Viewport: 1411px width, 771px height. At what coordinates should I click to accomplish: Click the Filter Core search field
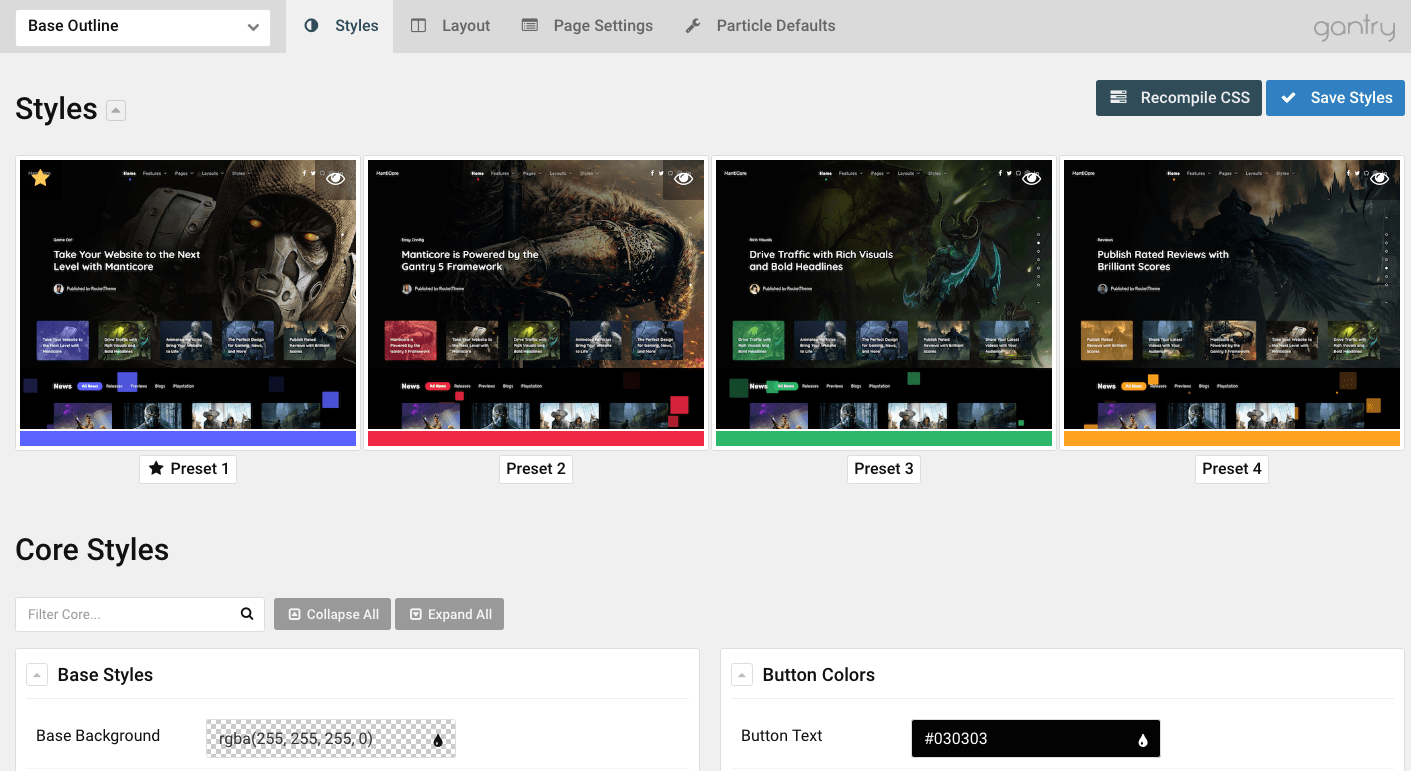[140, 614]
